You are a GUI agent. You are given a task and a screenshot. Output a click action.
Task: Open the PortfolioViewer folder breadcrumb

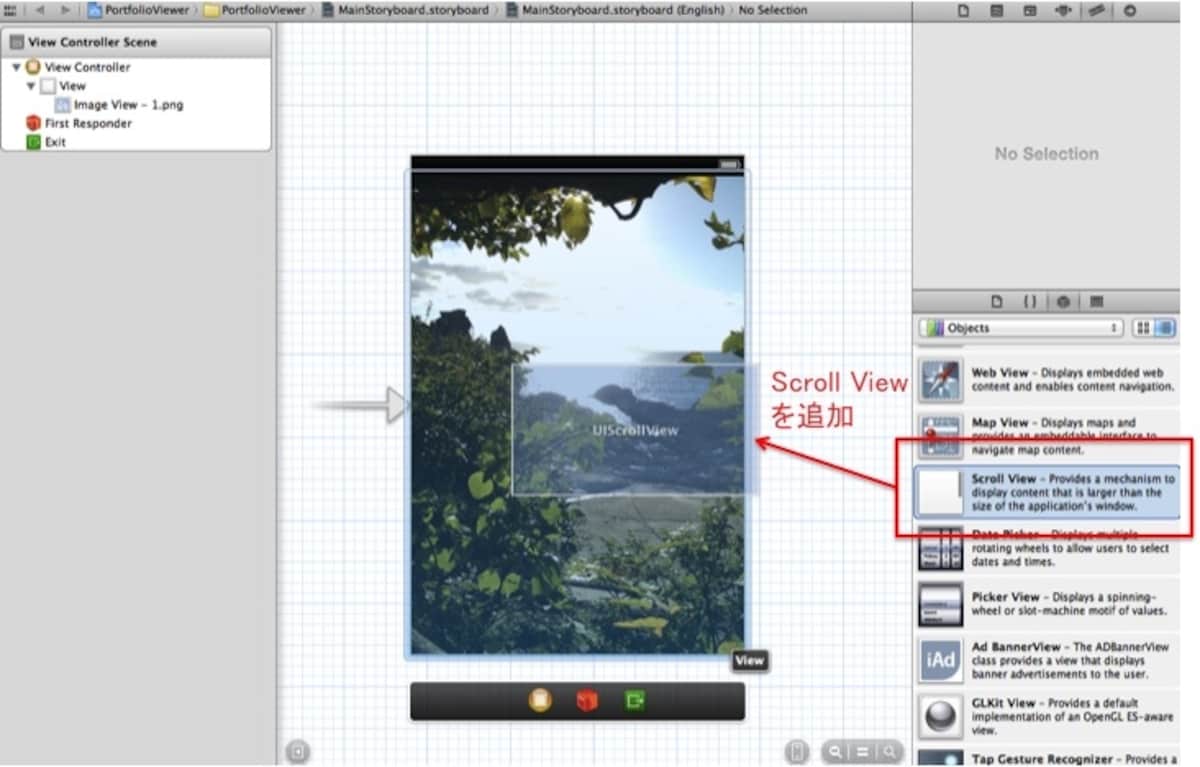point(255,10)
